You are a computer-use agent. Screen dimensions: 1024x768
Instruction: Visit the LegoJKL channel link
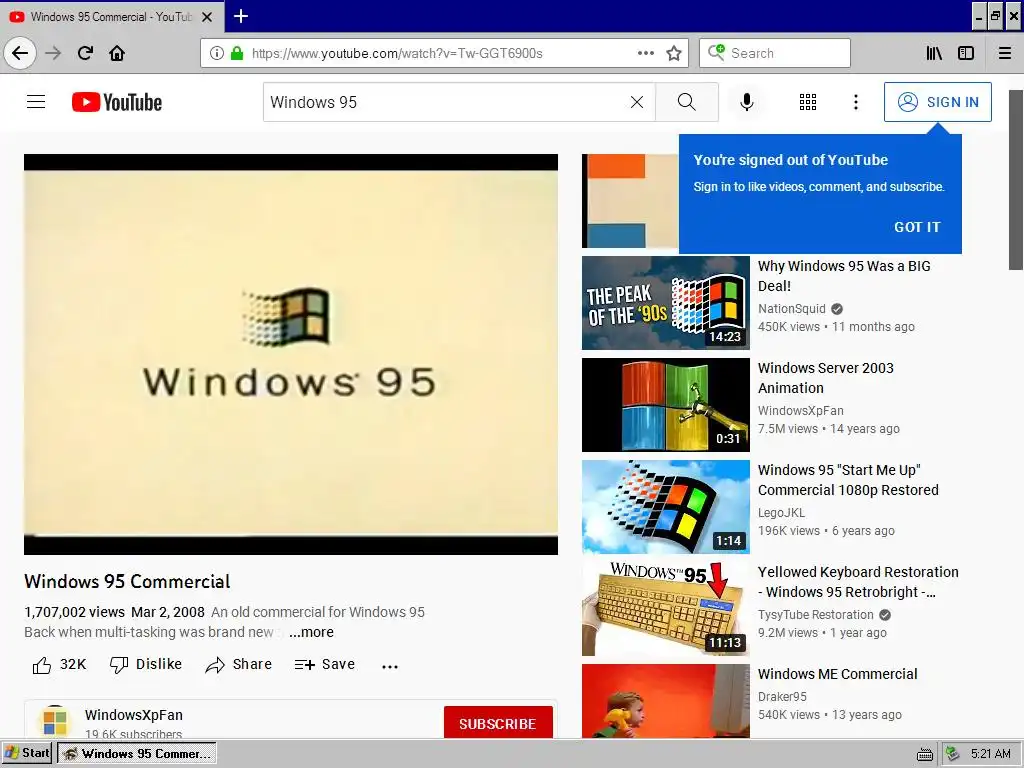point(781,513)
